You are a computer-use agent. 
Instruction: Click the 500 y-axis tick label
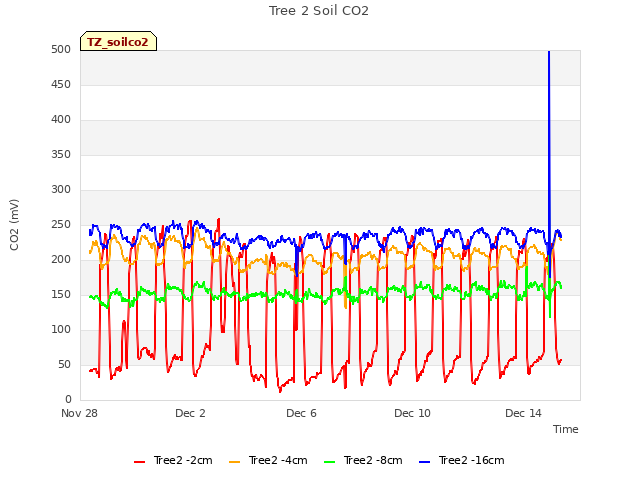click(61, 50)
